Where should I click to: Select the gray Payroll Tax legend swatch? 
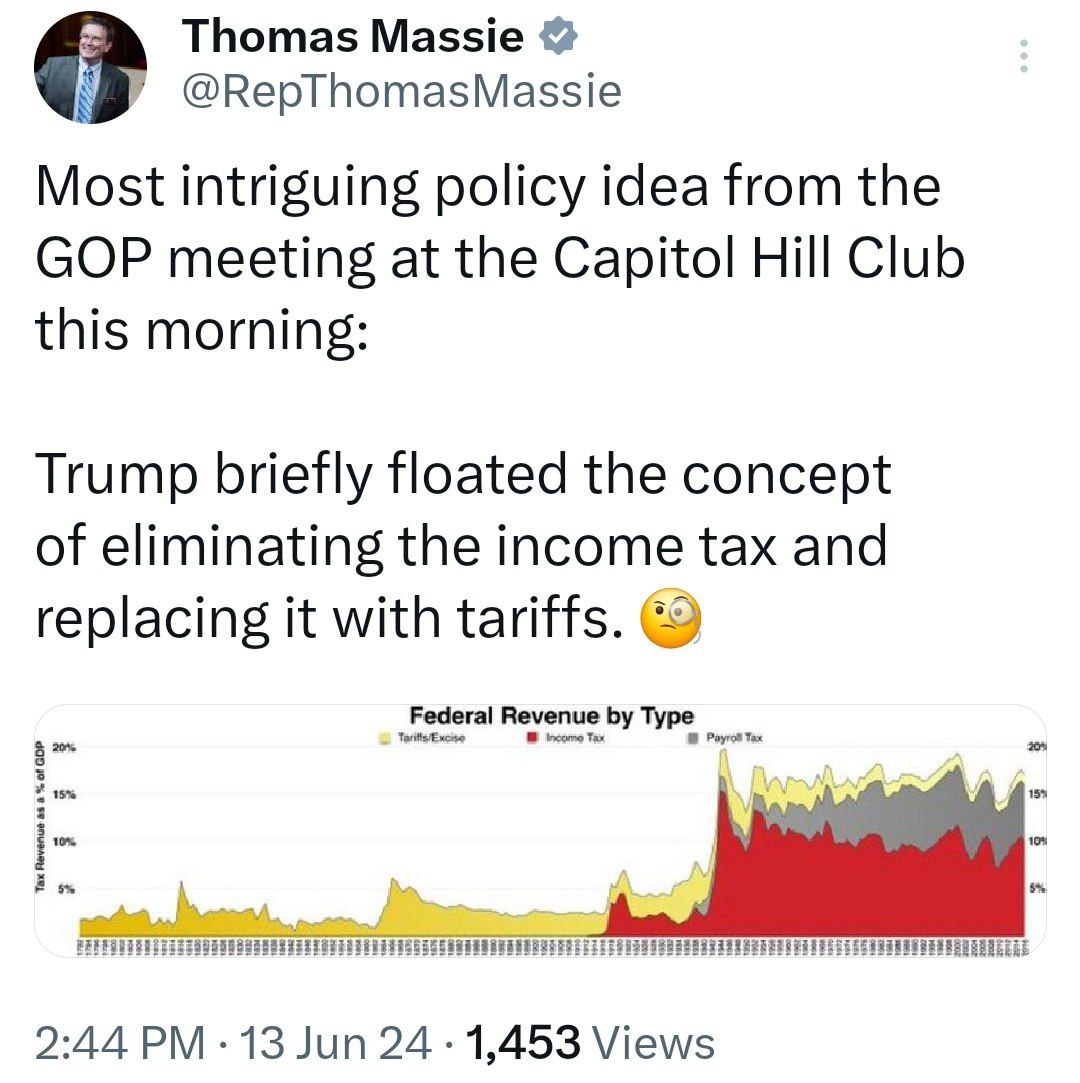[x=693, y=738]
